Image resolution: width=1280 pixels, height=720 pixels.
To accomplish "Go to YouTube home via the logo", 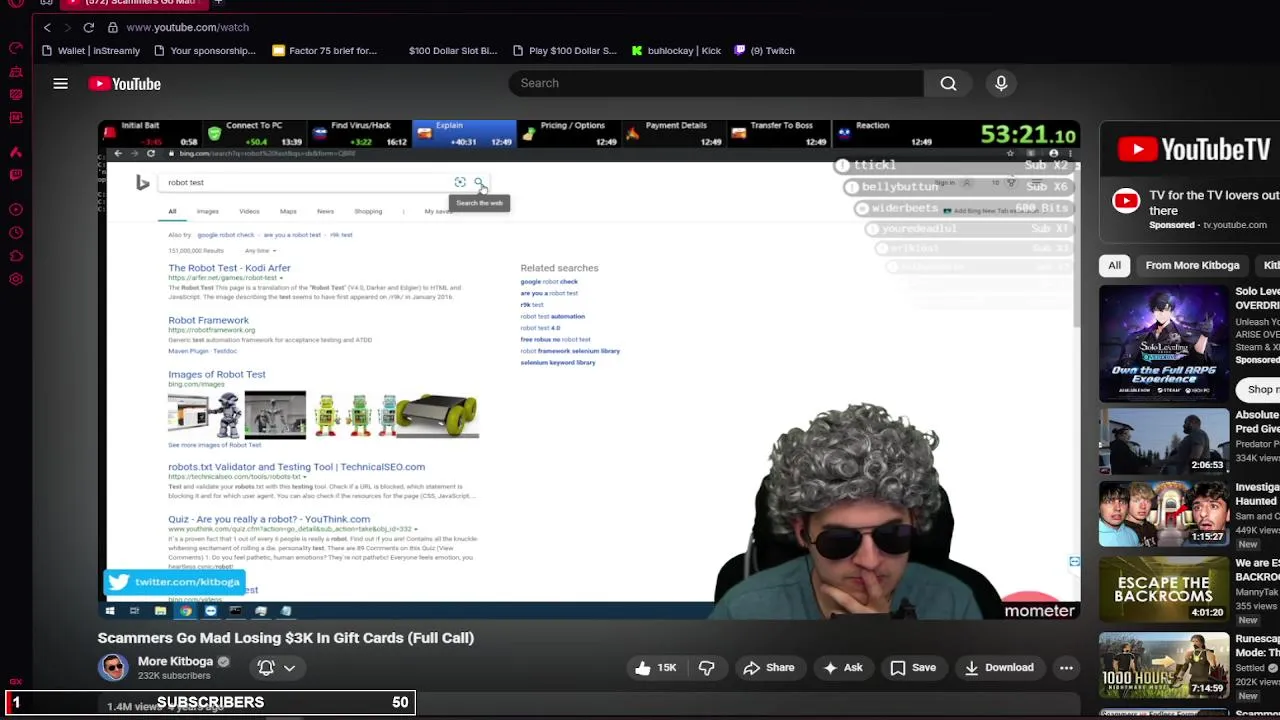I will (124, 84).
